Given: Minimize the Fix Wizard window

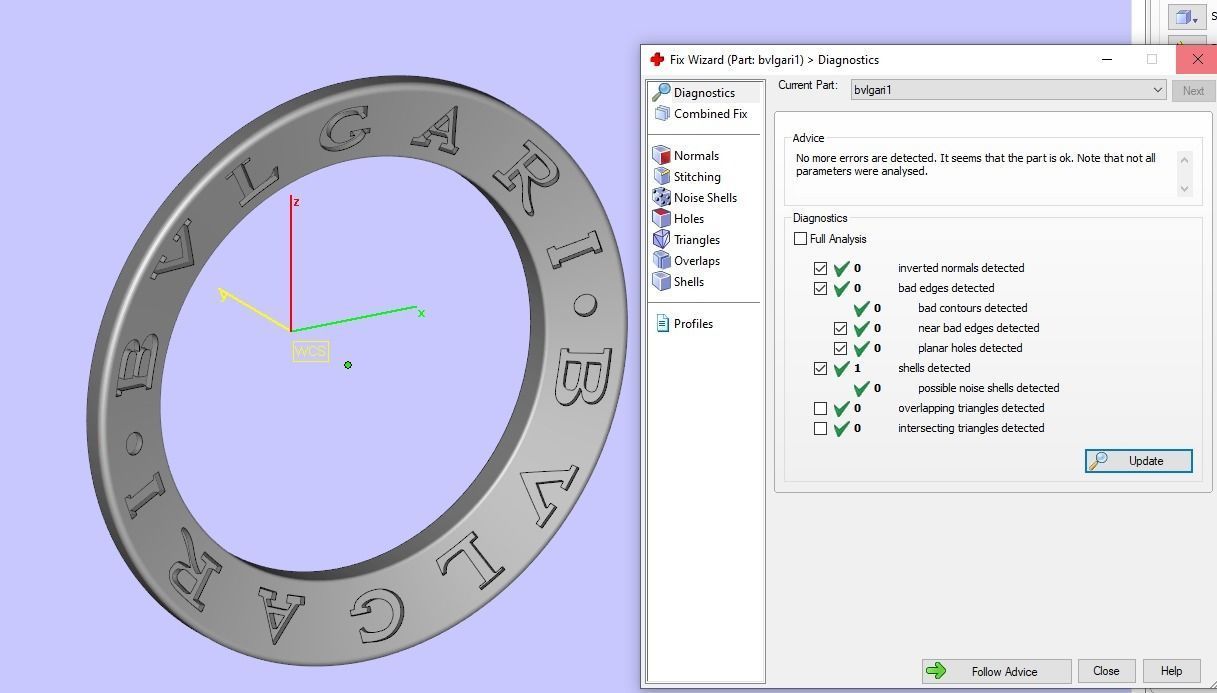Looking at the screenshot, I should click(1107, 60).
